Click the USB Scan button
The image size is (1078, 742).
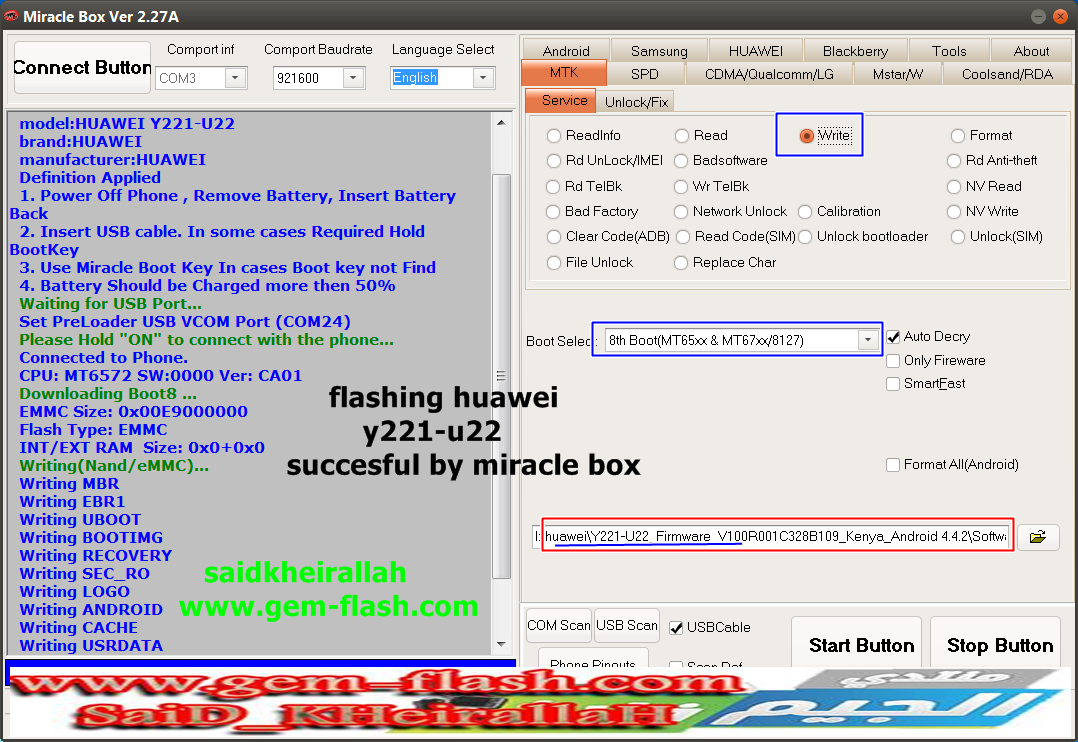coord(626,625)
